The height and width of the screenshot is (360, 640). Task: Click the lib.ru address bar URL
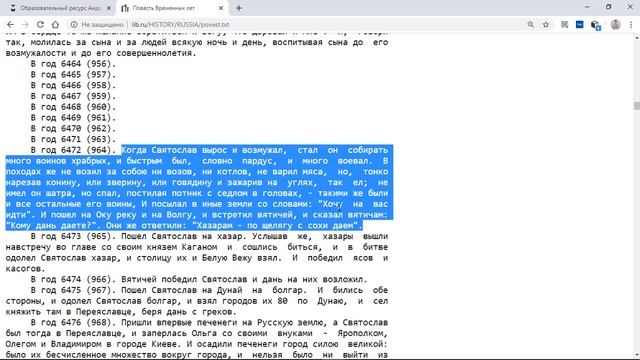[x=180, y=25]
